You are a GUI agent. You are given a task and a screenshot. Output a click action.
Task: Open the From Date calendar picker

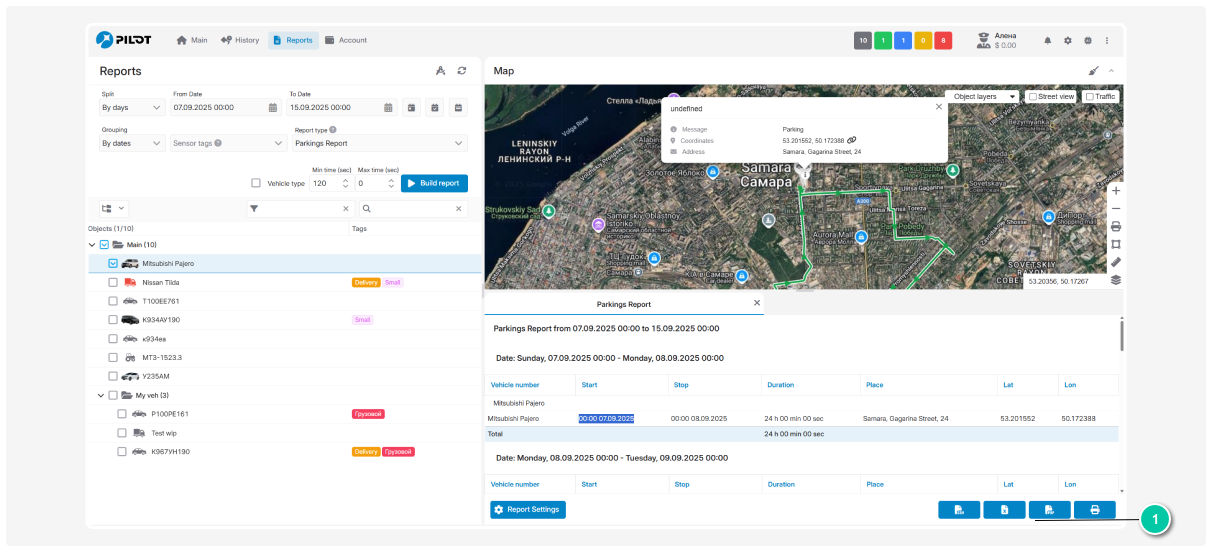[x=272, y=107]
